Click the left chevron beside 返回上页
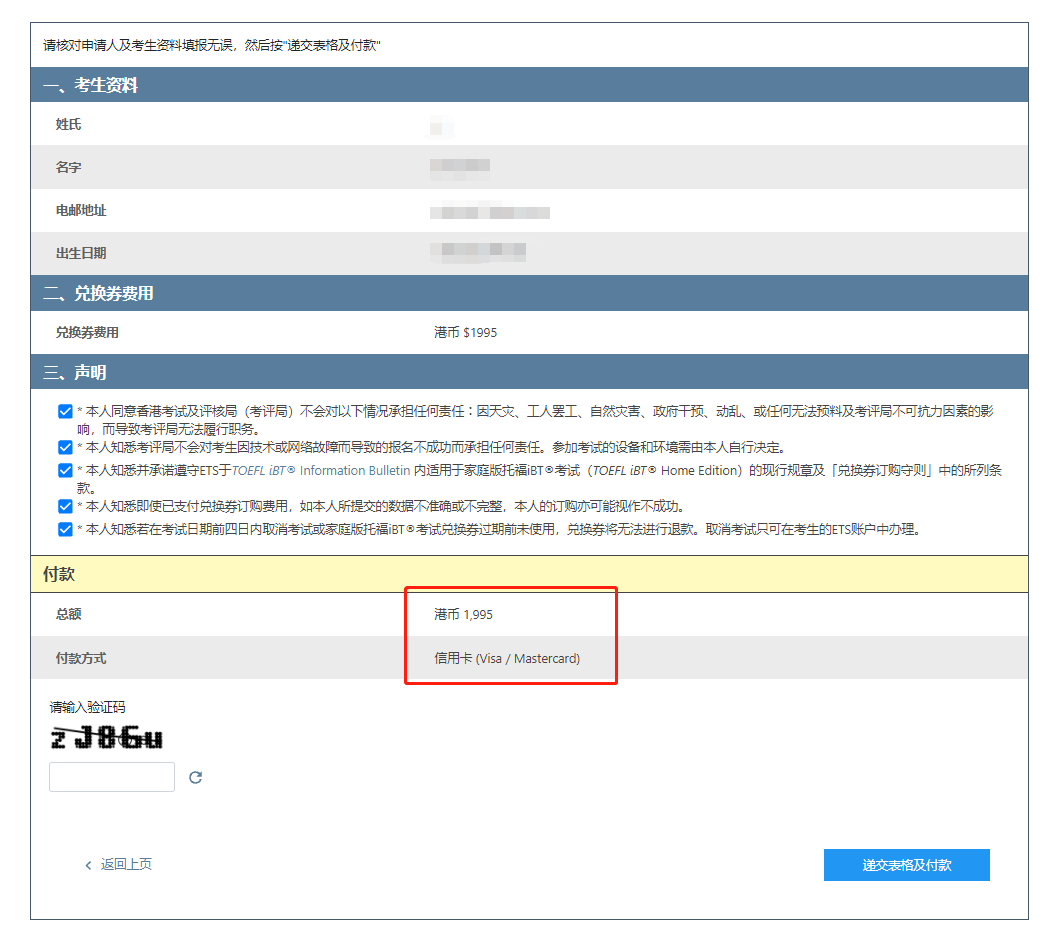 point(88,865)
